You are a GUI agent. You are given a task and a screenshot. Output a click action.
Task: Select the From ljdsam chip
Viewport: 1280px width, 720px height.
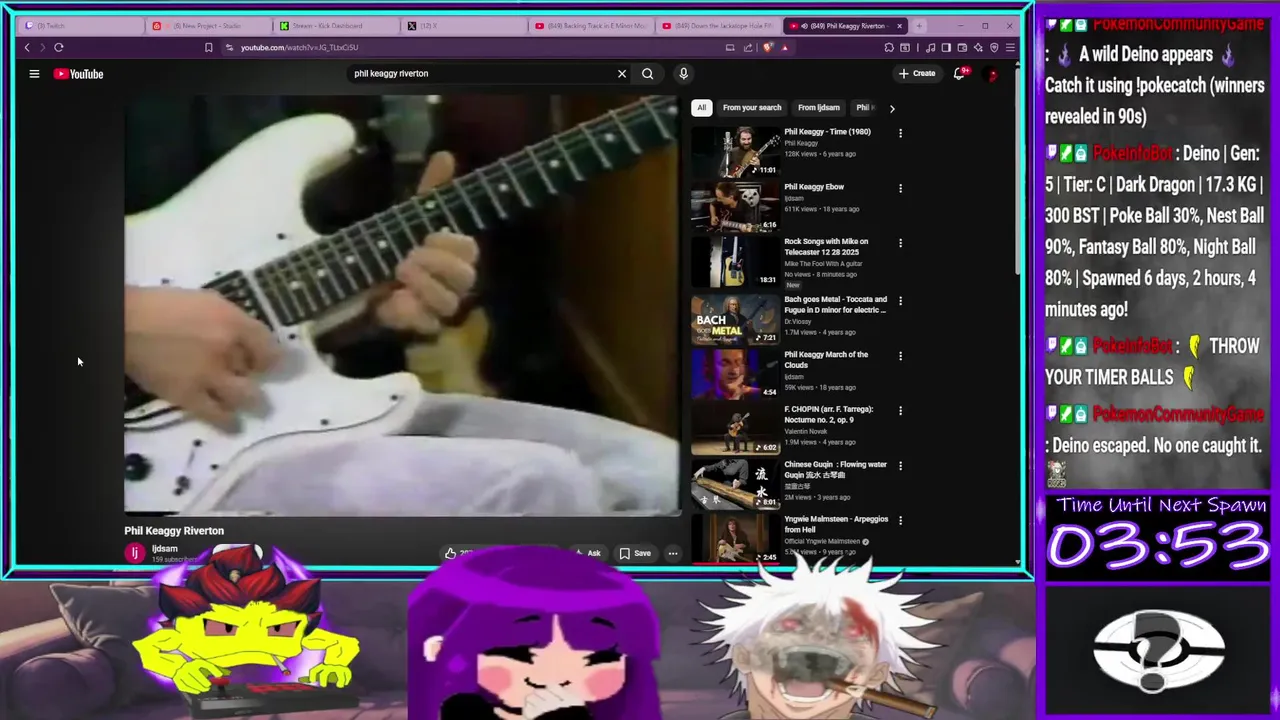(819, 108)
